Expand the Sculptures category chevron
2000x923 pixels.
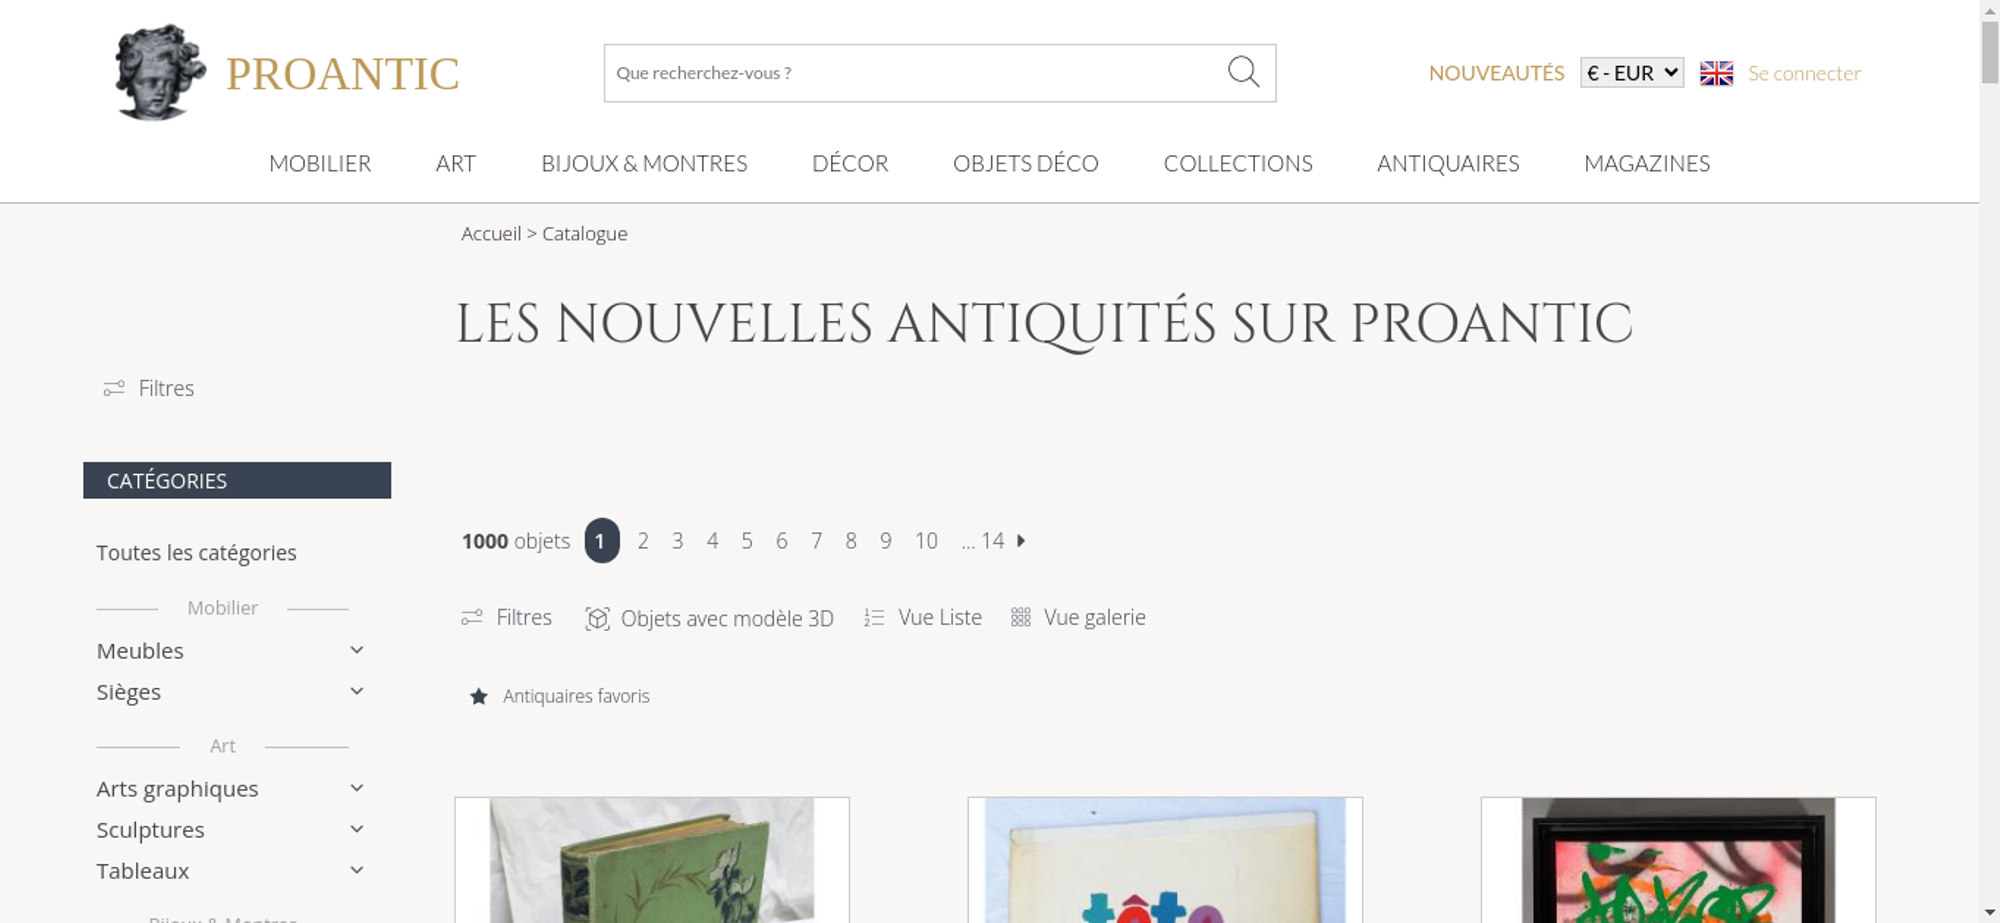point(357,829)
